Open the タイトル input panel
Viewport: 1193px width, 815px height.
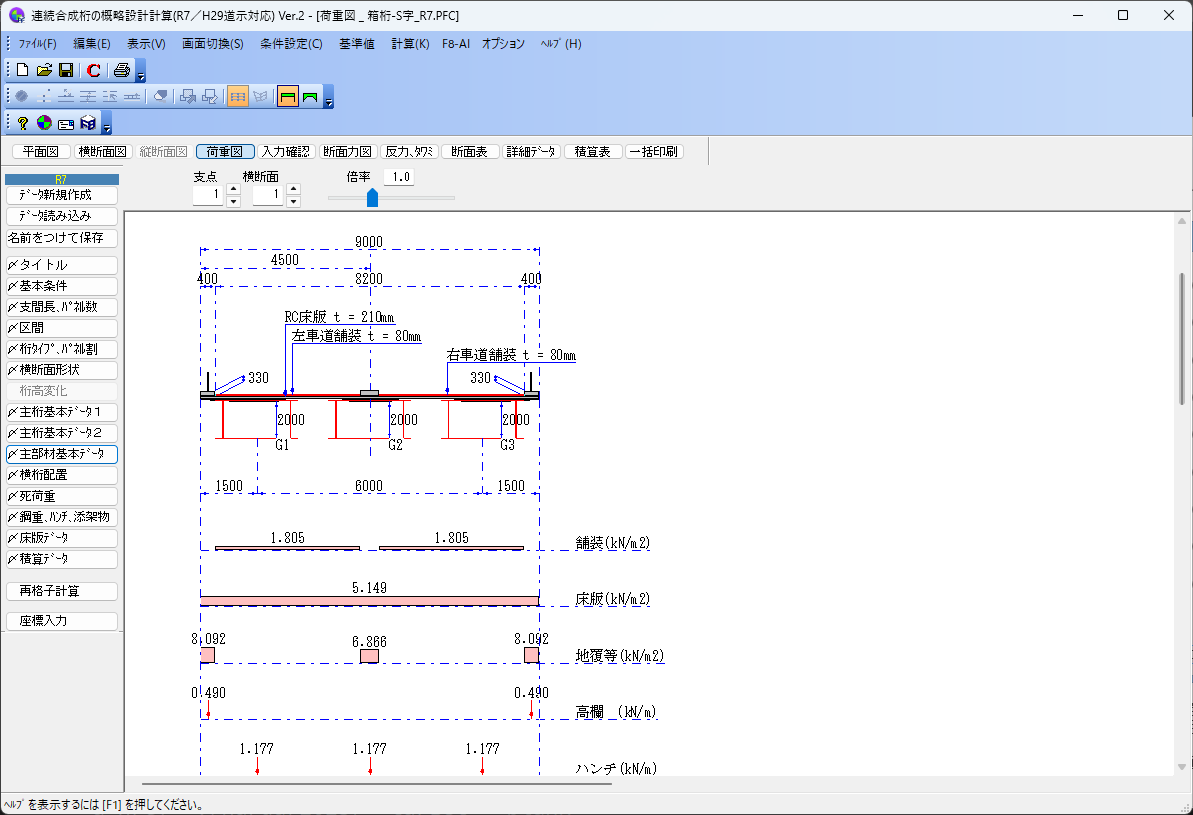coord(62,265)
